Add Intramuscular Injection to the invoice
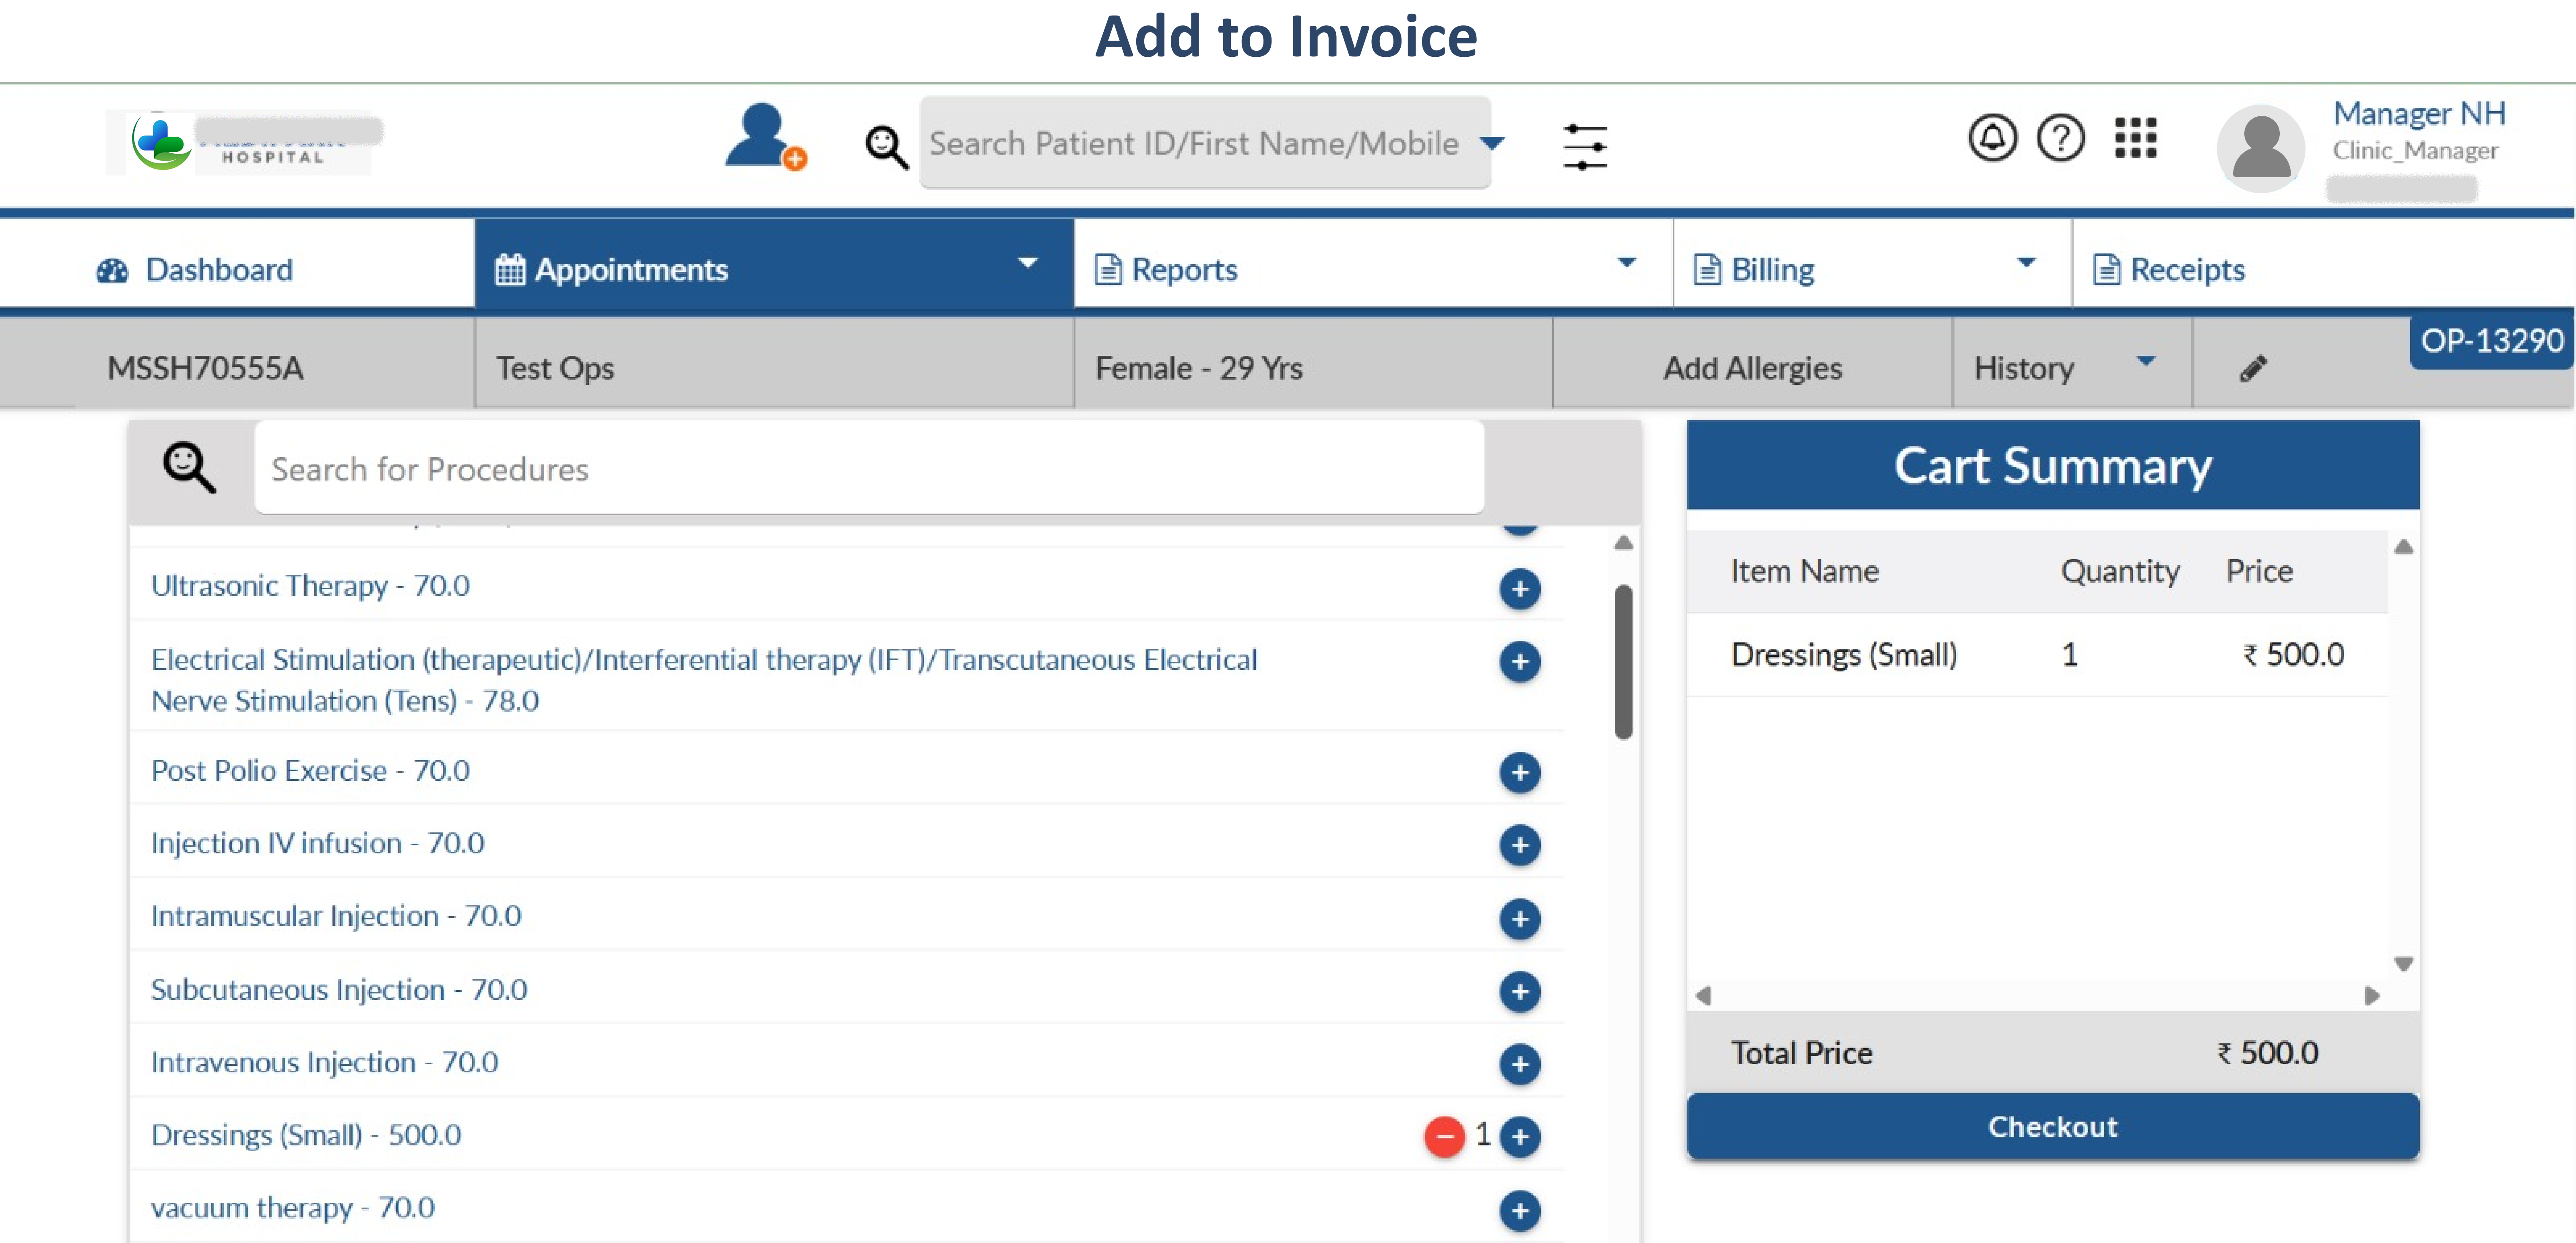The height and width of the screenshot is (1243, 2576). pos(1519,918)
